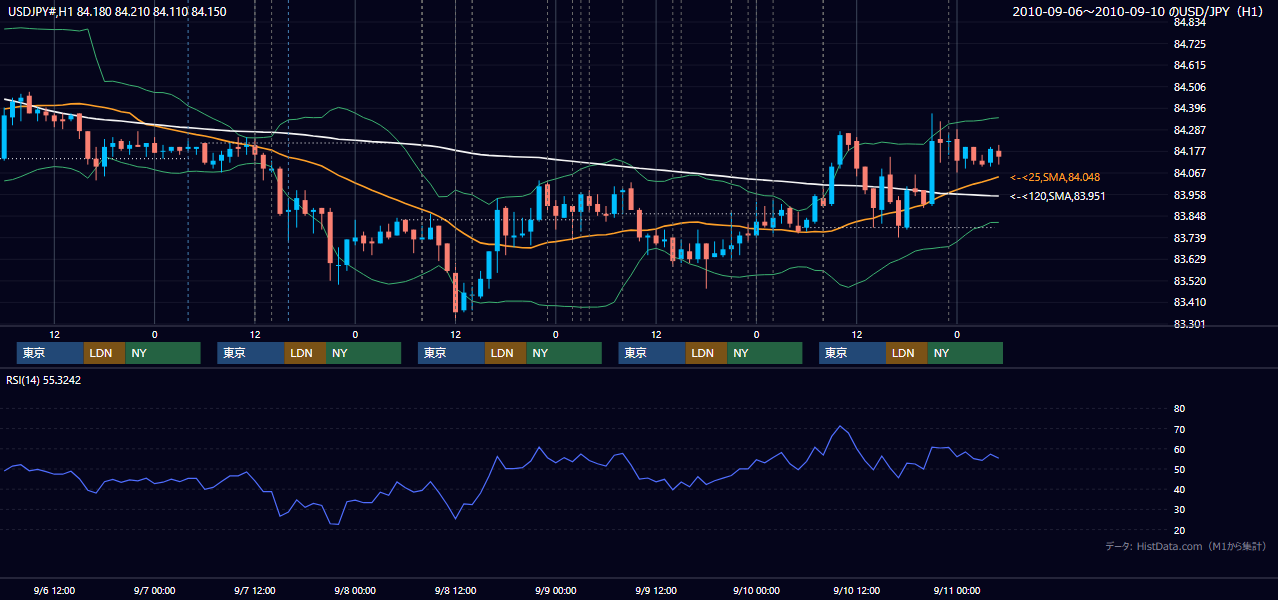The image size is (1278, 600).
Task: Click price axis label 83.410
Action: pos(1190,302)
